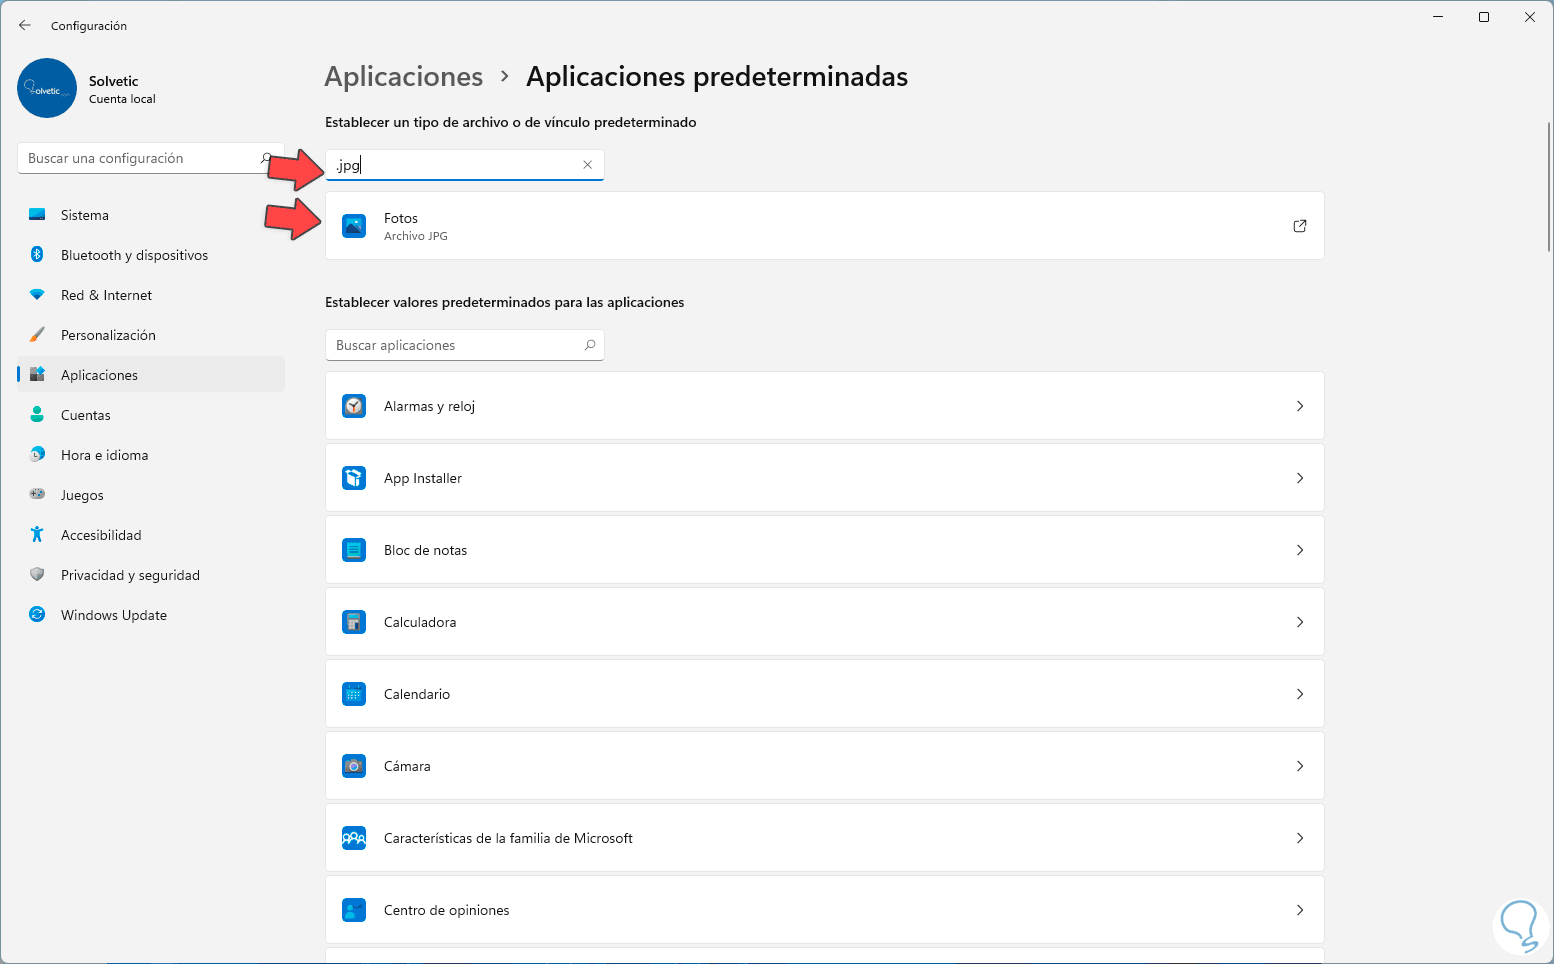Expand the Calendario entry chevron
The height and width of the screenshot is (964, 1554).
1299,694
